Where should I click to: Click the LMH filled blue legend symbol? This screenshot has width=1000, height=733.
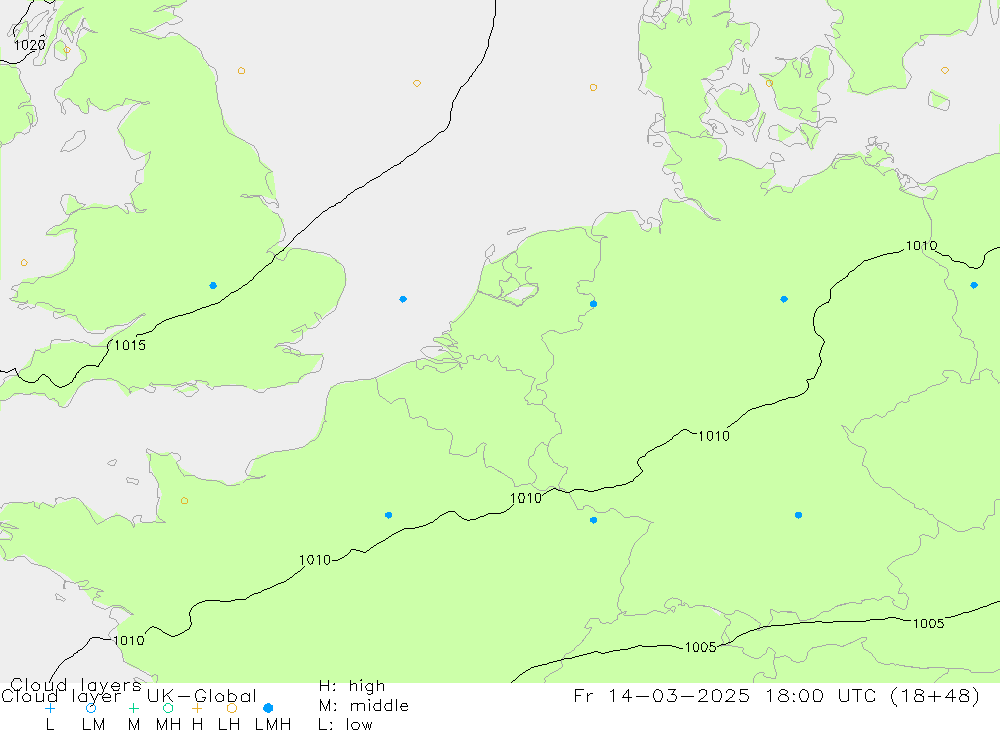268,708
